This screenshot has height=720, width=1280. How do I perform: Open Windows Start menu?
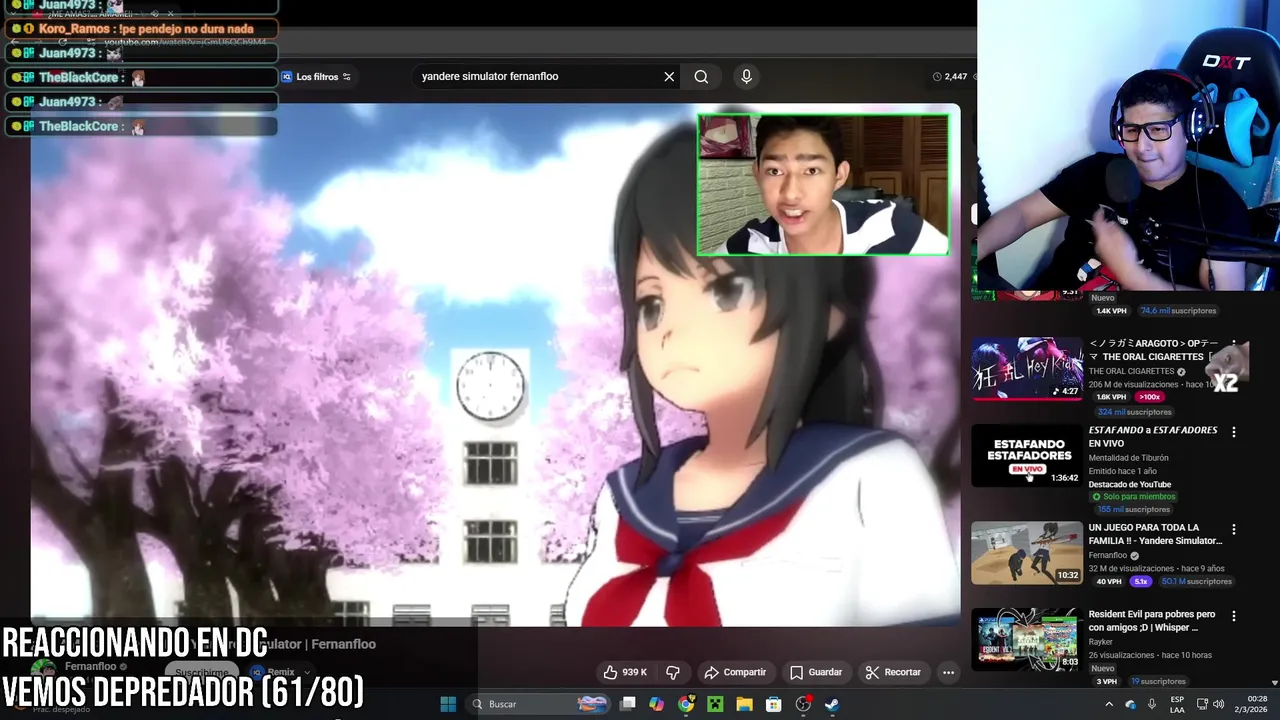click(x=448, y=704)
